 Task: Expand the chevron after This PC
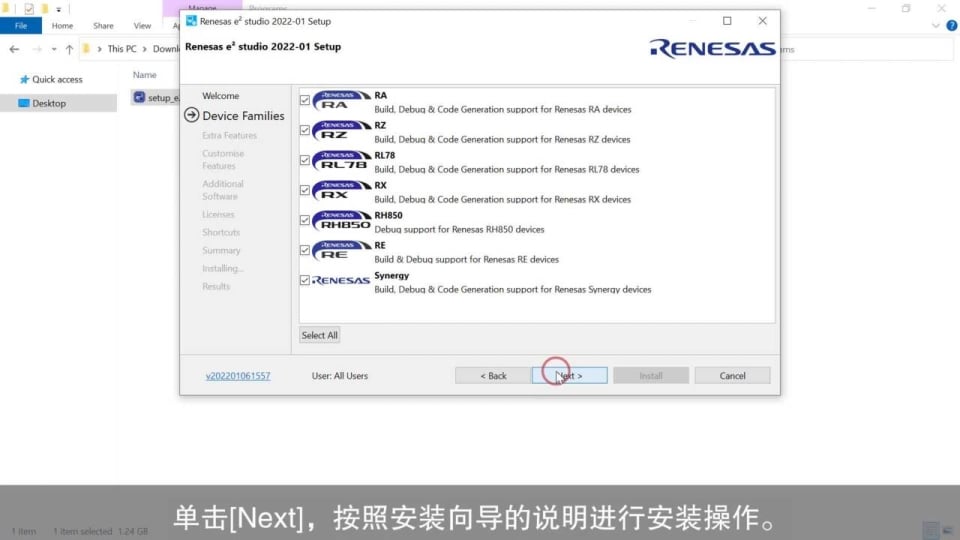tap(144, 49)
